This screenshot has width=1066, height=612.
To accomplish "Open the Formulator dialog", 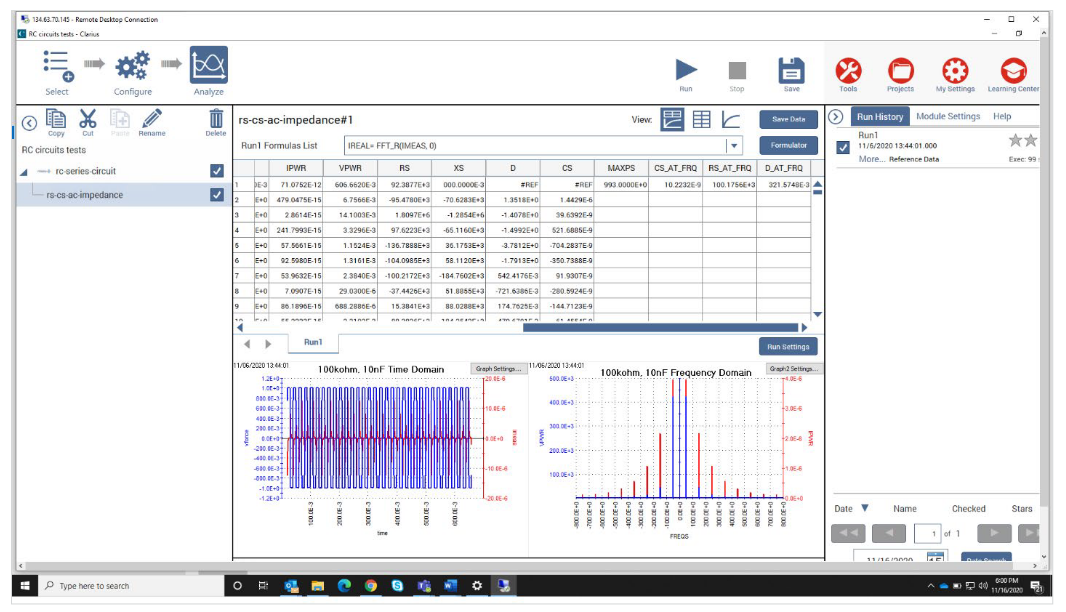I will 789,144.
